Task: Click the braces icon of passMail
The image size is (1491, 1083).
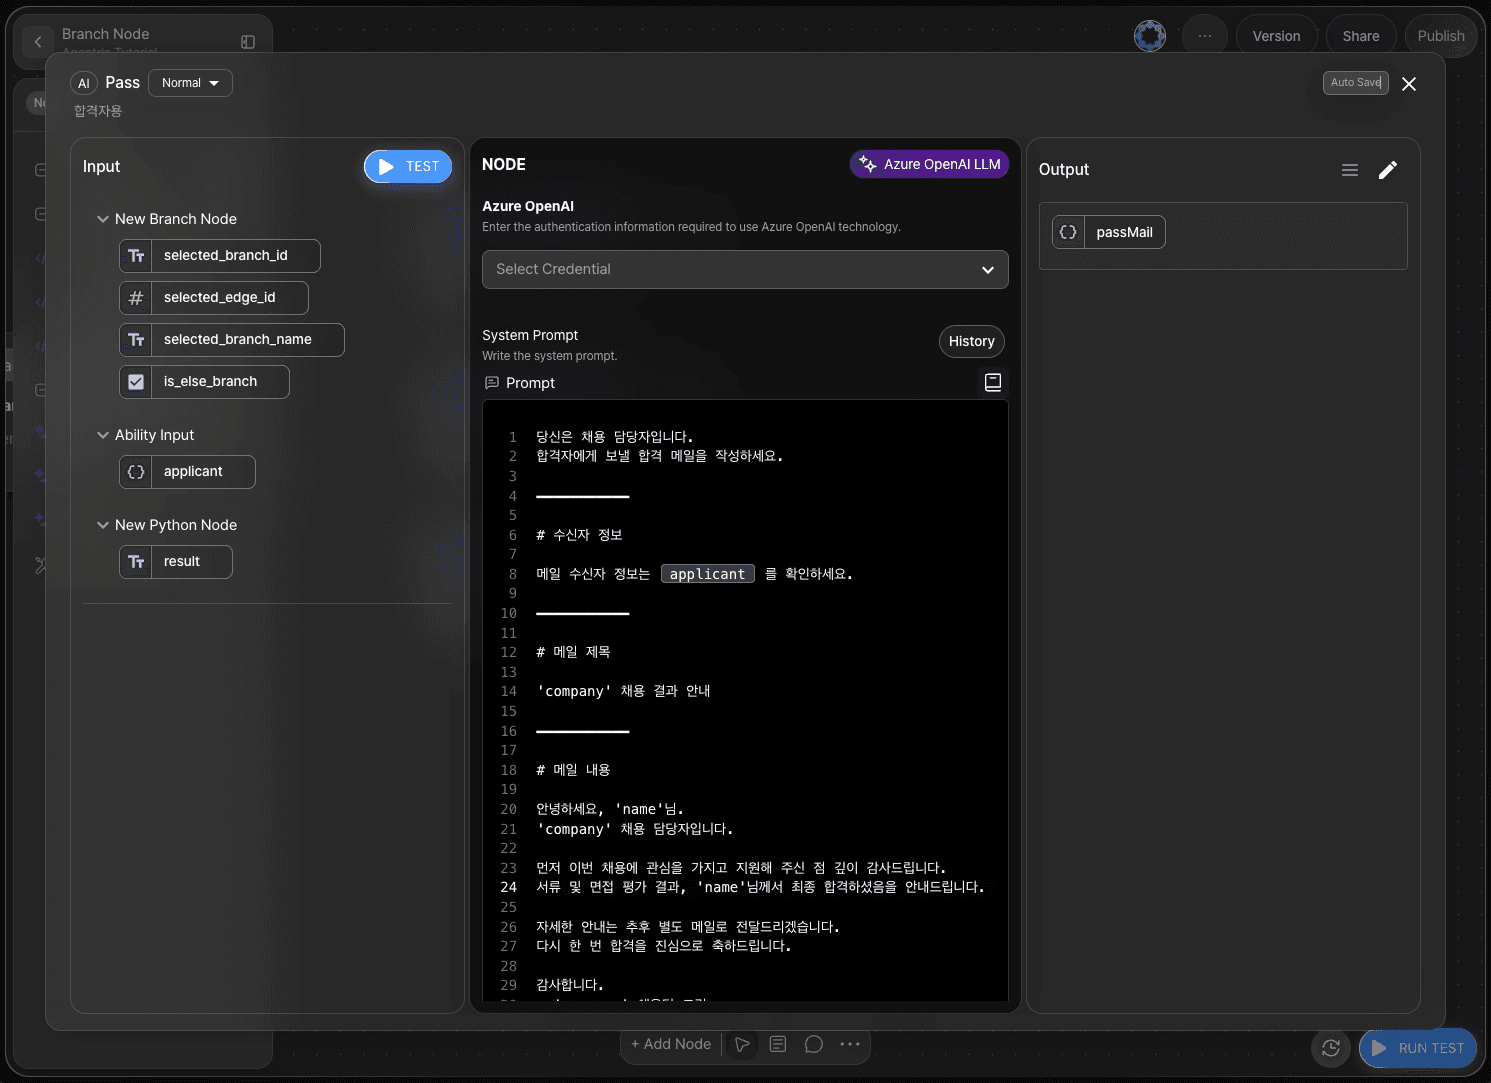Action: 1068,232
